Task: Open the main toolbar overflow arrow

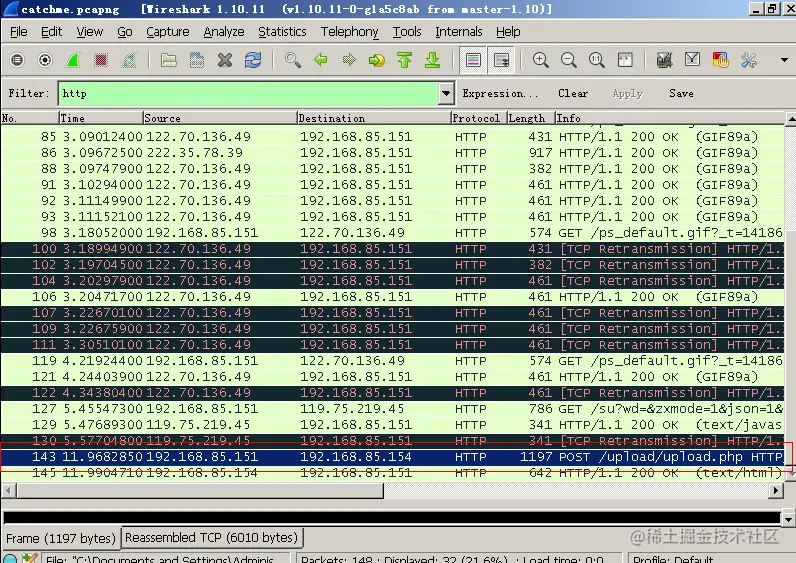Action: coord(784,60)
